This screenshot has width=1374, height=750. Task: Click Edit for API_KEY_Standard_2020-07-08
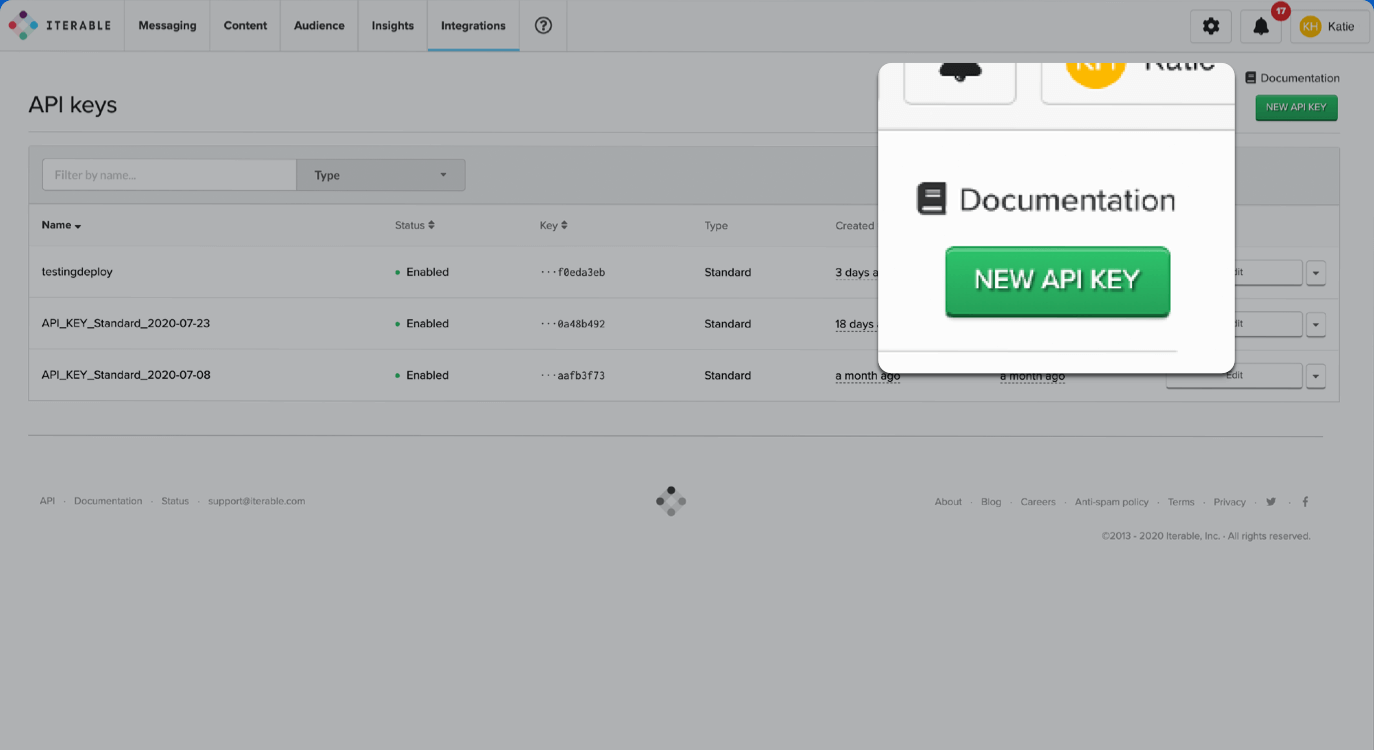tap(1234, 376)
